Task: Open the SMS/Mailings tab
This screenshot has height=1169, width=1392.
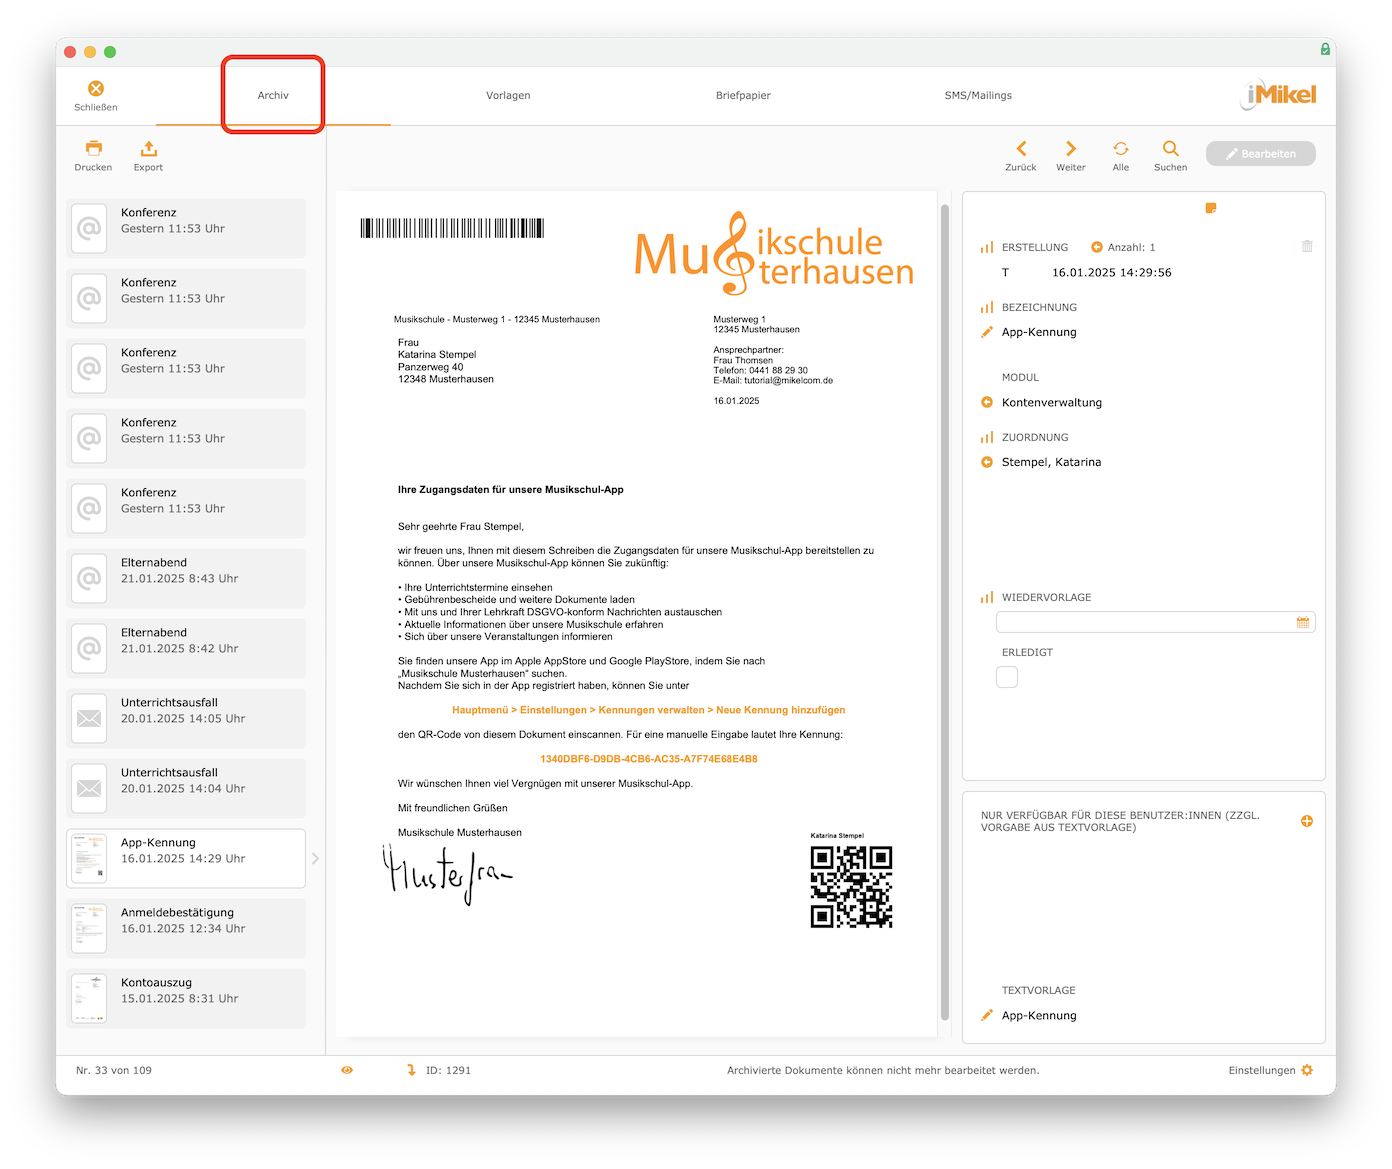Action: [x=978, y=95]
